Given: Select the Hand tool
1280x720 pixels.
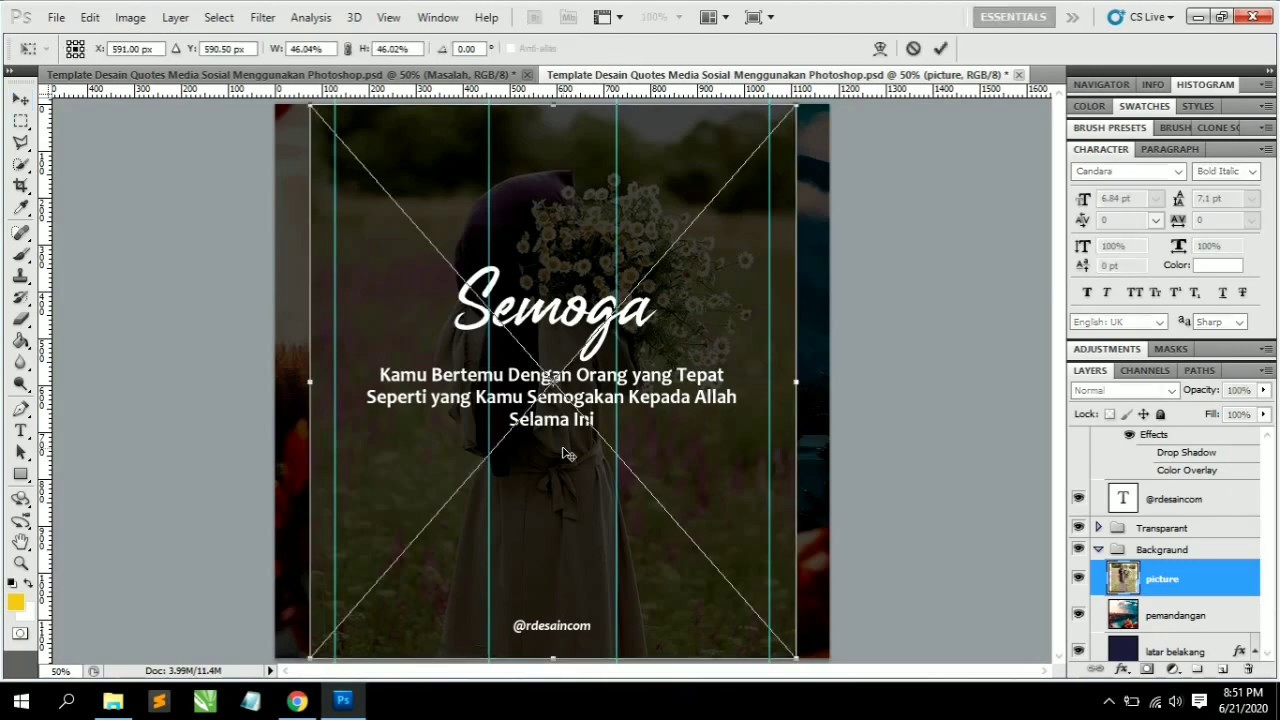Looking at the screenshot, I should coord(20,542).
